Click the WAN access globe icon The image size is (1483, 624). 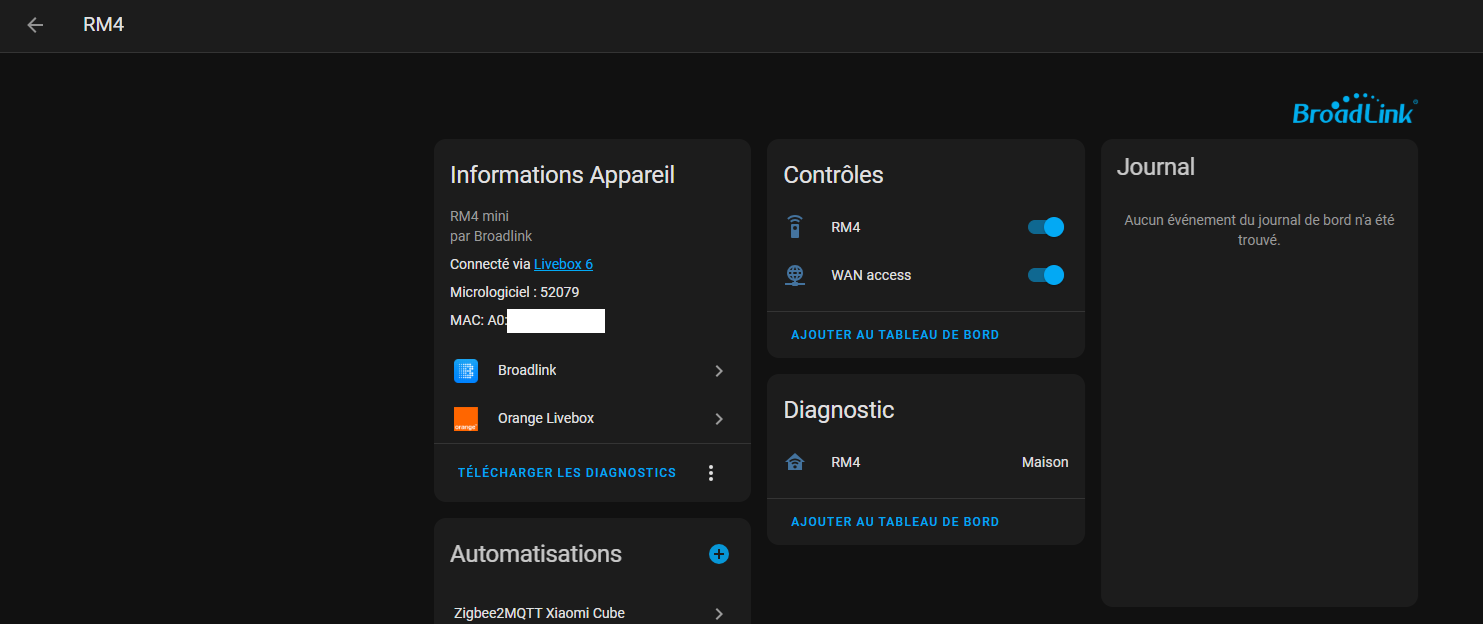point(795,275)
